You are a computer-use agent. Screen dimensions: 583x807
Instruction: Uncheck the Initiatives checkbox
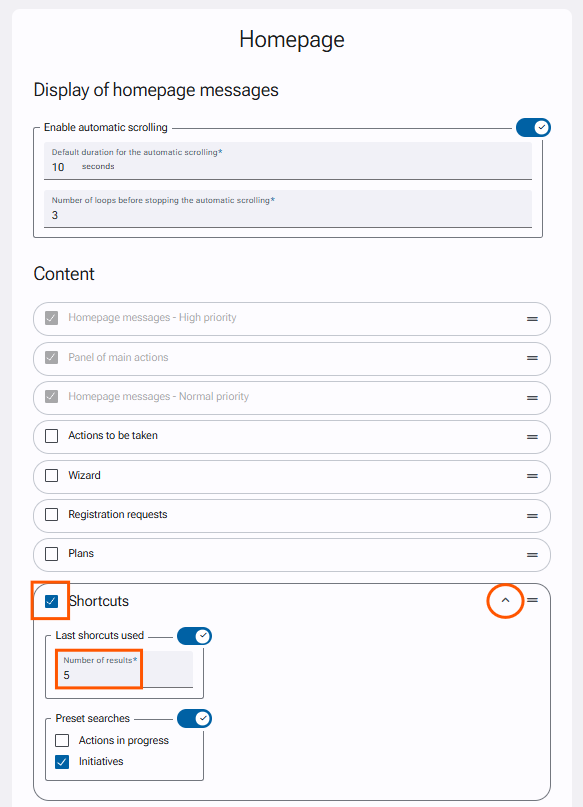pyautogui.click(x=62, y=762)
